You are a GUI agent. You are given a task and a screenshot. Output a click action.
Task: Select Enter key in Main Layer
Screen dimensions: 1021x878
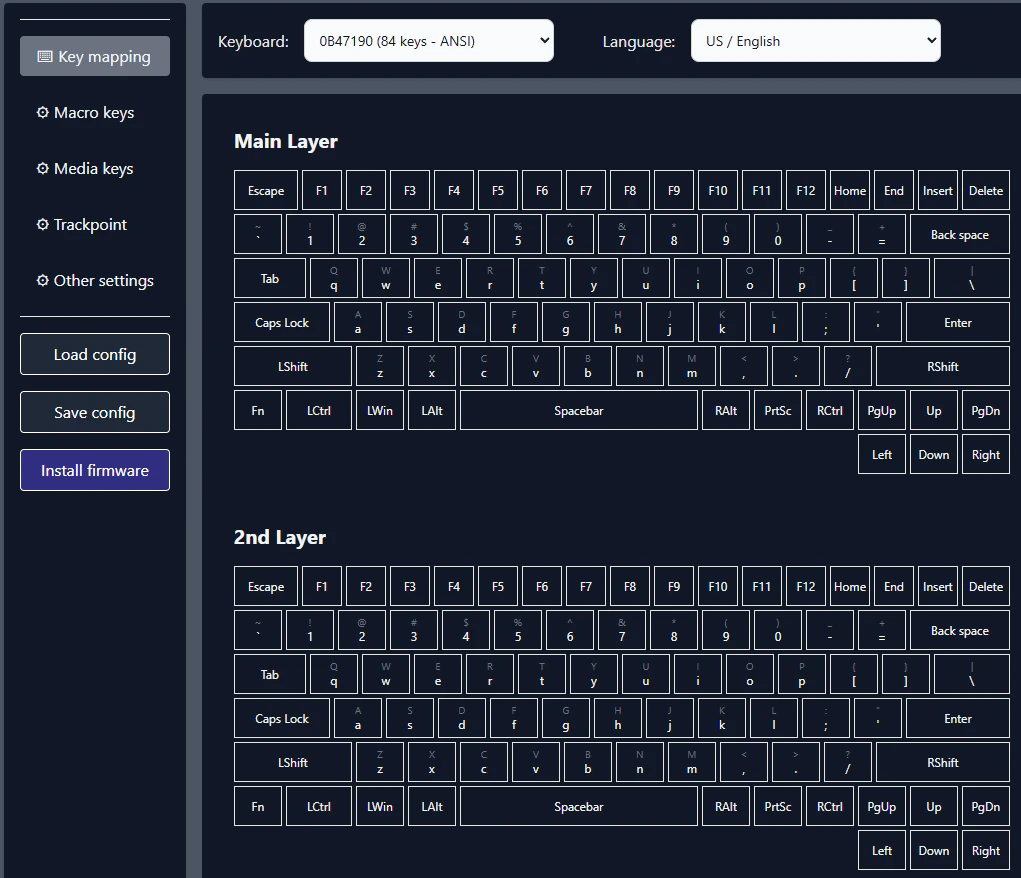pyautogui.click(x=958, y=322)
